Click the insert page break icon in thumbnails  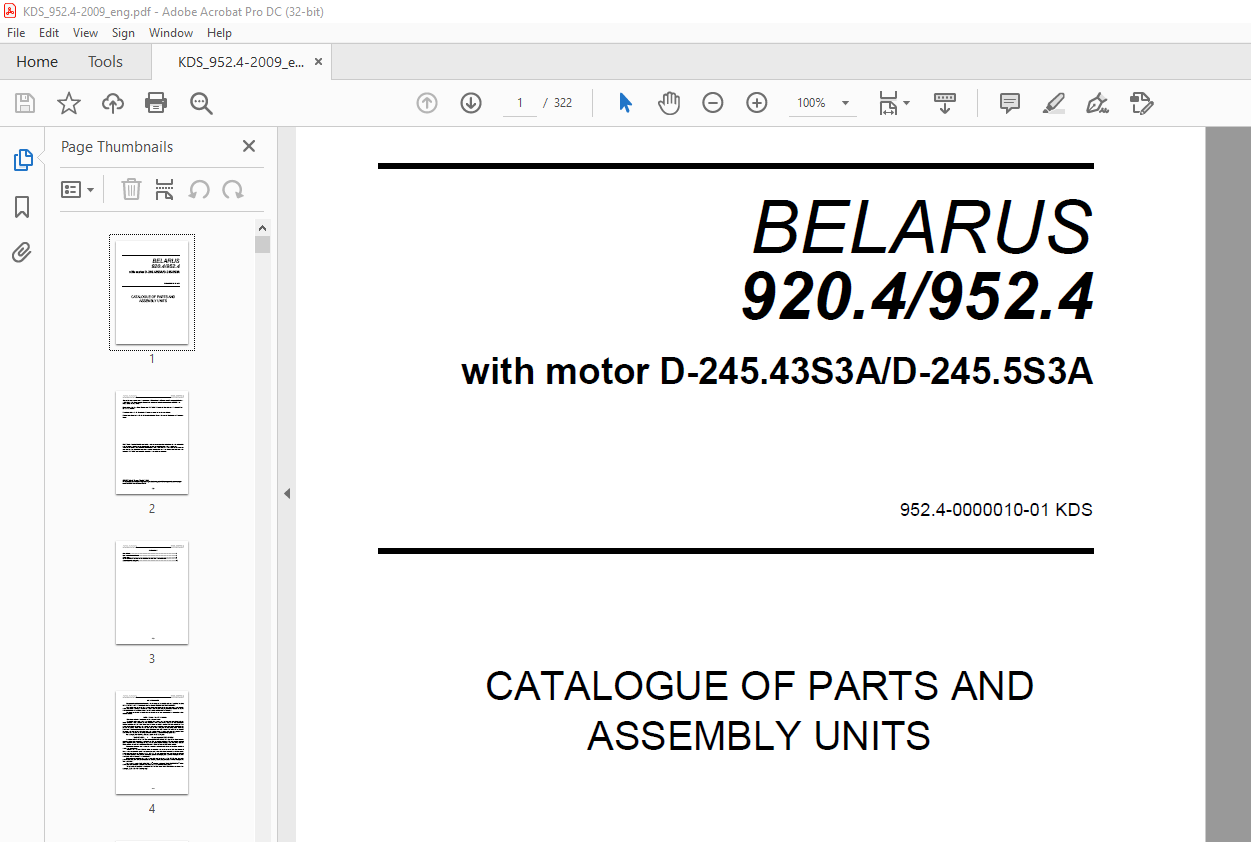pyautogui.click(x=165, y=189)
